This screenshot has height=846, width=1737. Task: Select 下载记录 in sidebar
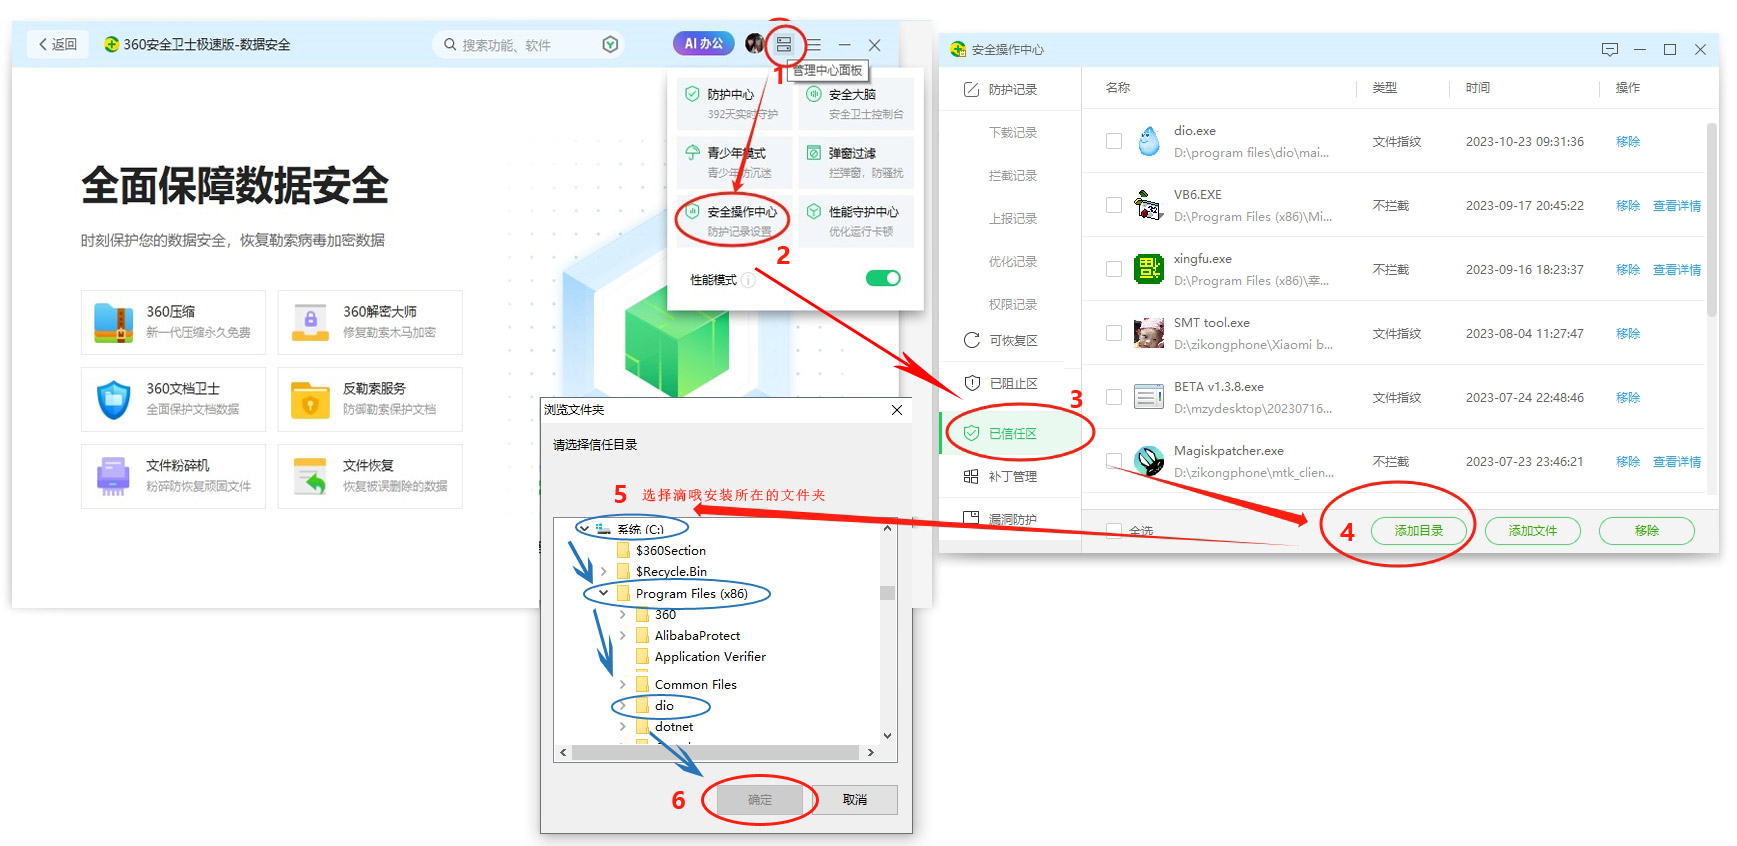1010,132
